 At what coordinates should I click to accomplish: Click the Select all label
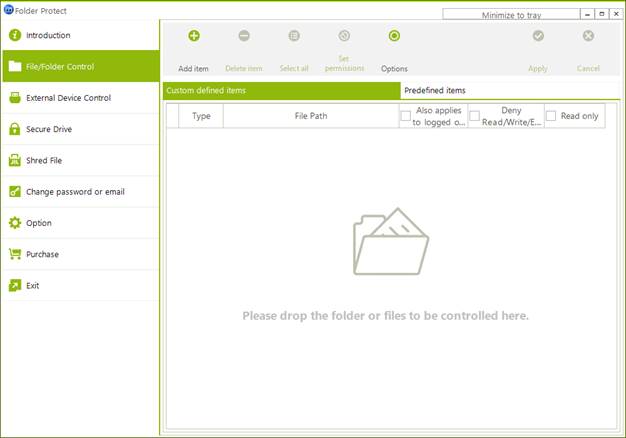pyautogui.click(x=294, y=69)
